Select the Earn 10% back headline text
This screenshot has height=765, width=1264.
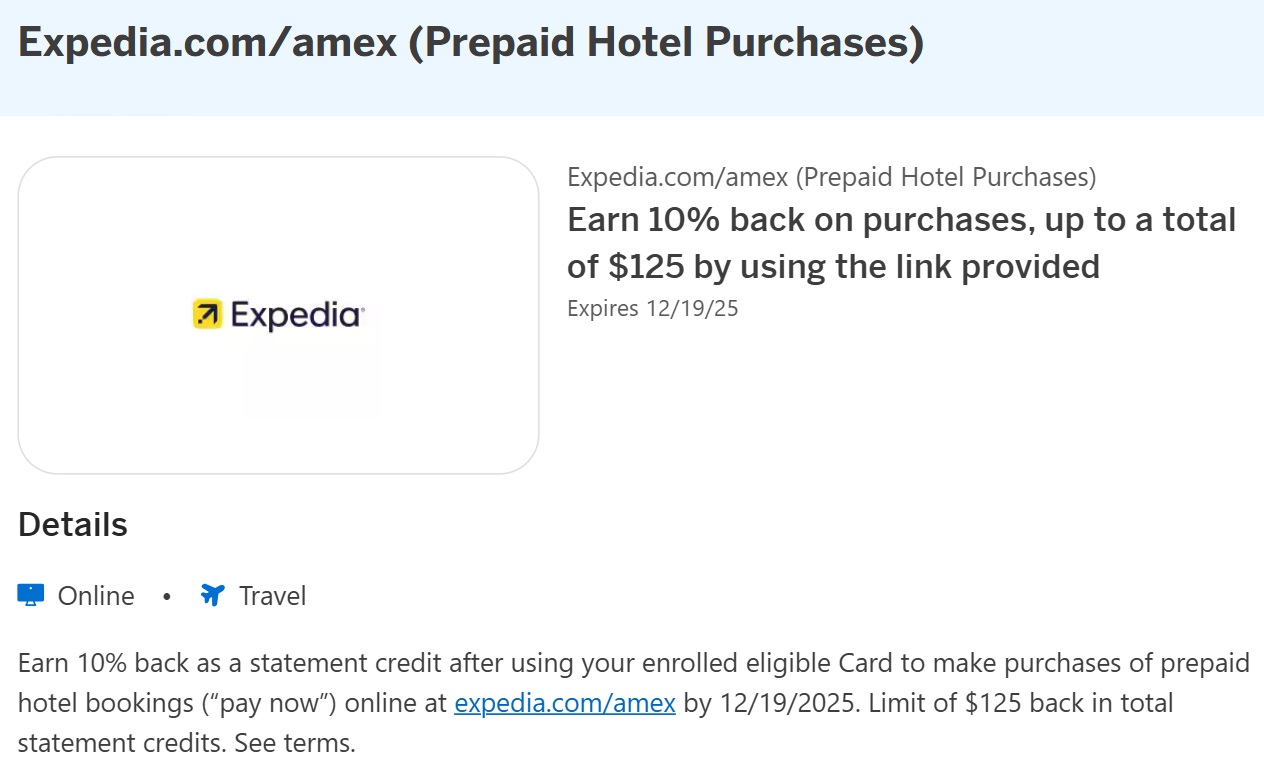coord(900,220)
